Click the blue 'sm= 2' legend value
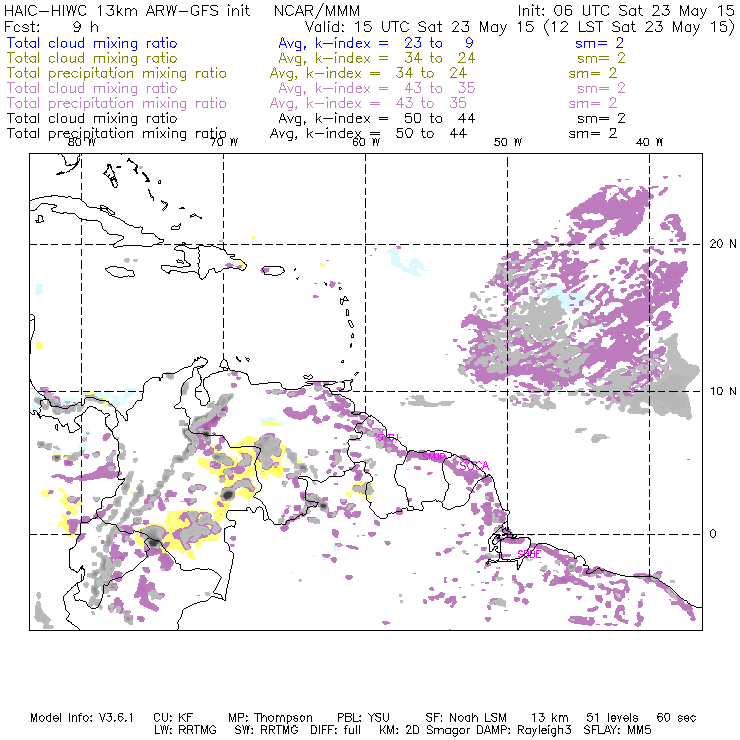The width and height of the screenshot is (740, 740). click(599, 43)
